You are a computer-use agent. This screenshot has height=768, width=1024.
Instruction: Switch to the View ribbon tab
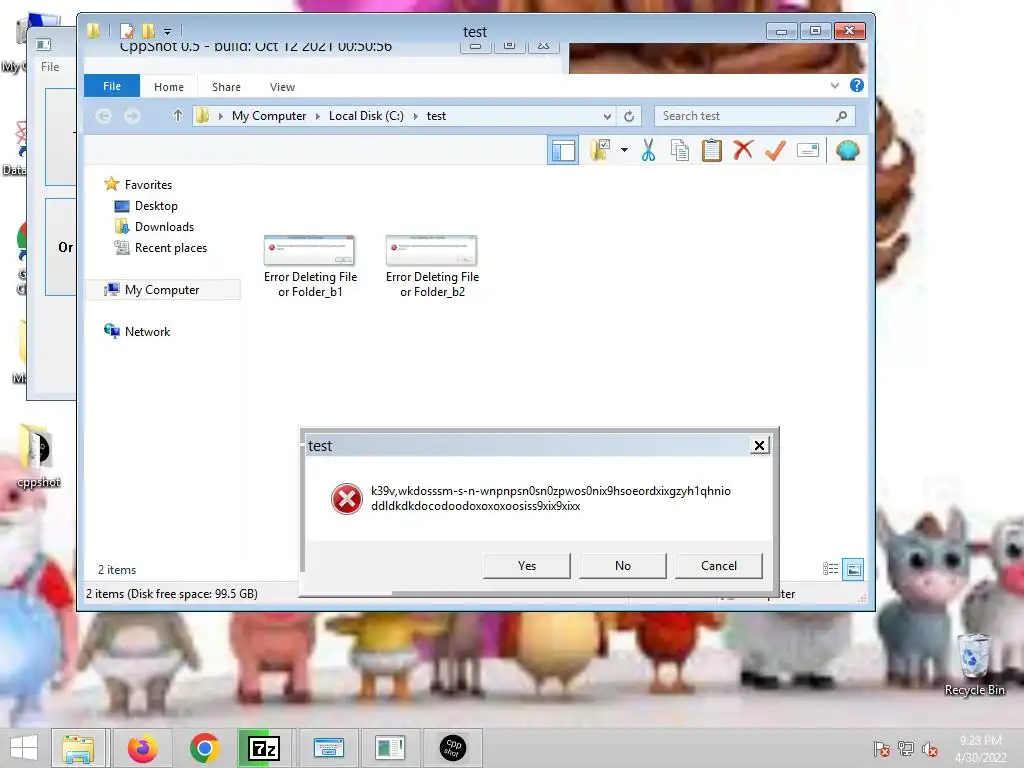point(282,87)
